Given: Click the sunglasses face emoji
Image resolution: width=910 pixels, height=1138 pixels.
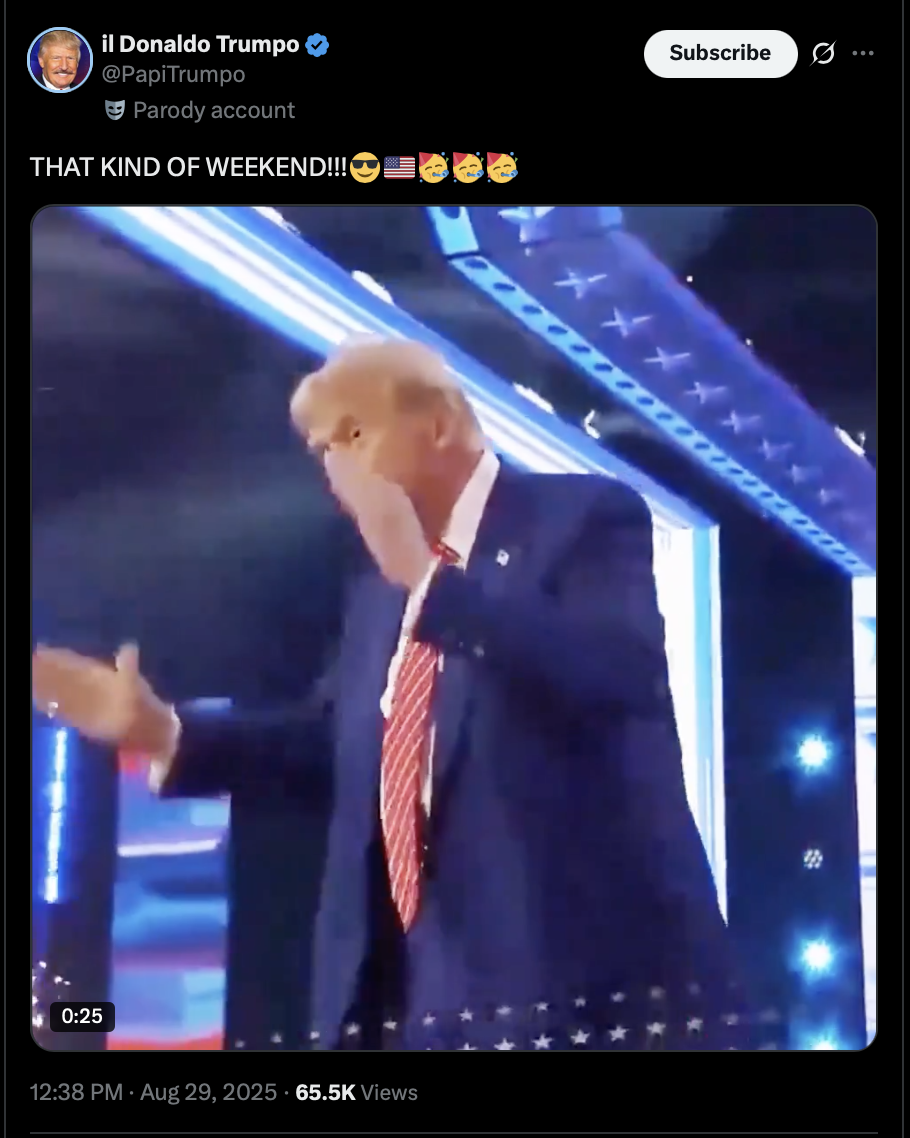Looking at the screenshot, I should pos(364,168).
